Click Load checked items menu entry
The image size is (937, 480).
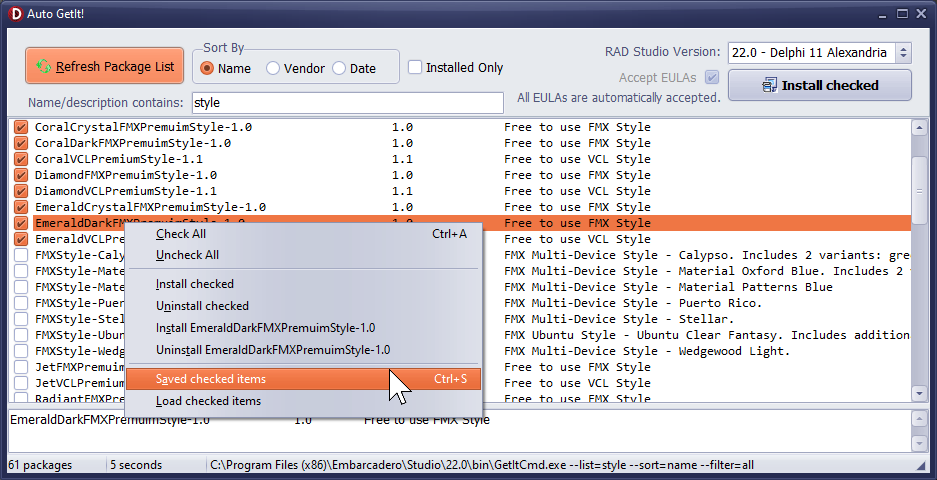click(304, 401)
